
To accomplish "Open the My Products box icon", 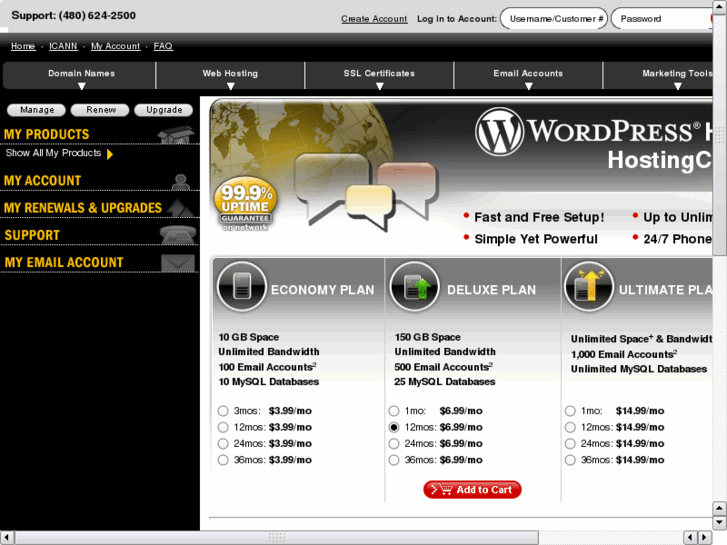I will point(176,135).
